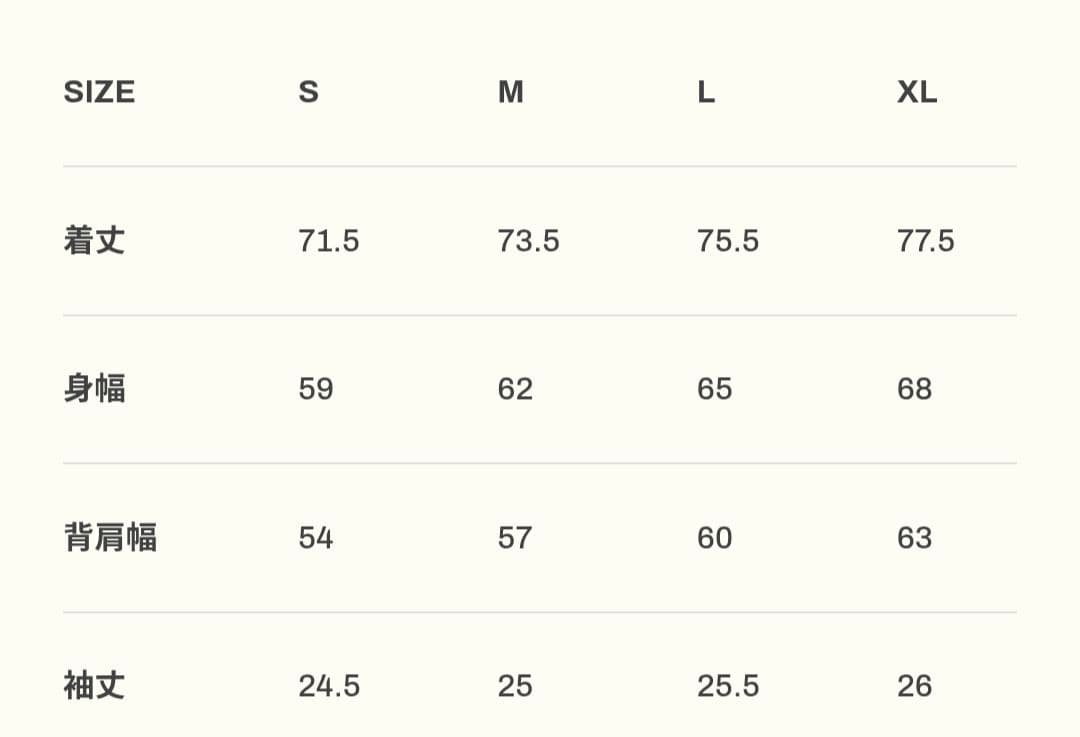
Task: Click the 54 shoulder width value
Action: 315,538
